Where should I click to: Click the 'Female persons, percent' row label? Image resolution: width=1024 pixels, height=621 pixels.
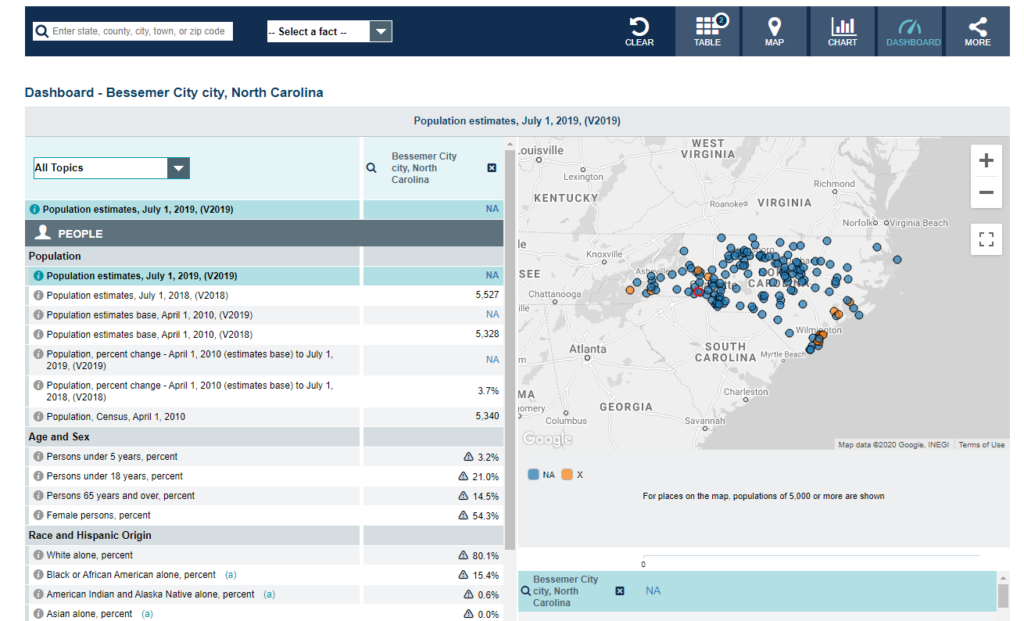pos(98,515)
